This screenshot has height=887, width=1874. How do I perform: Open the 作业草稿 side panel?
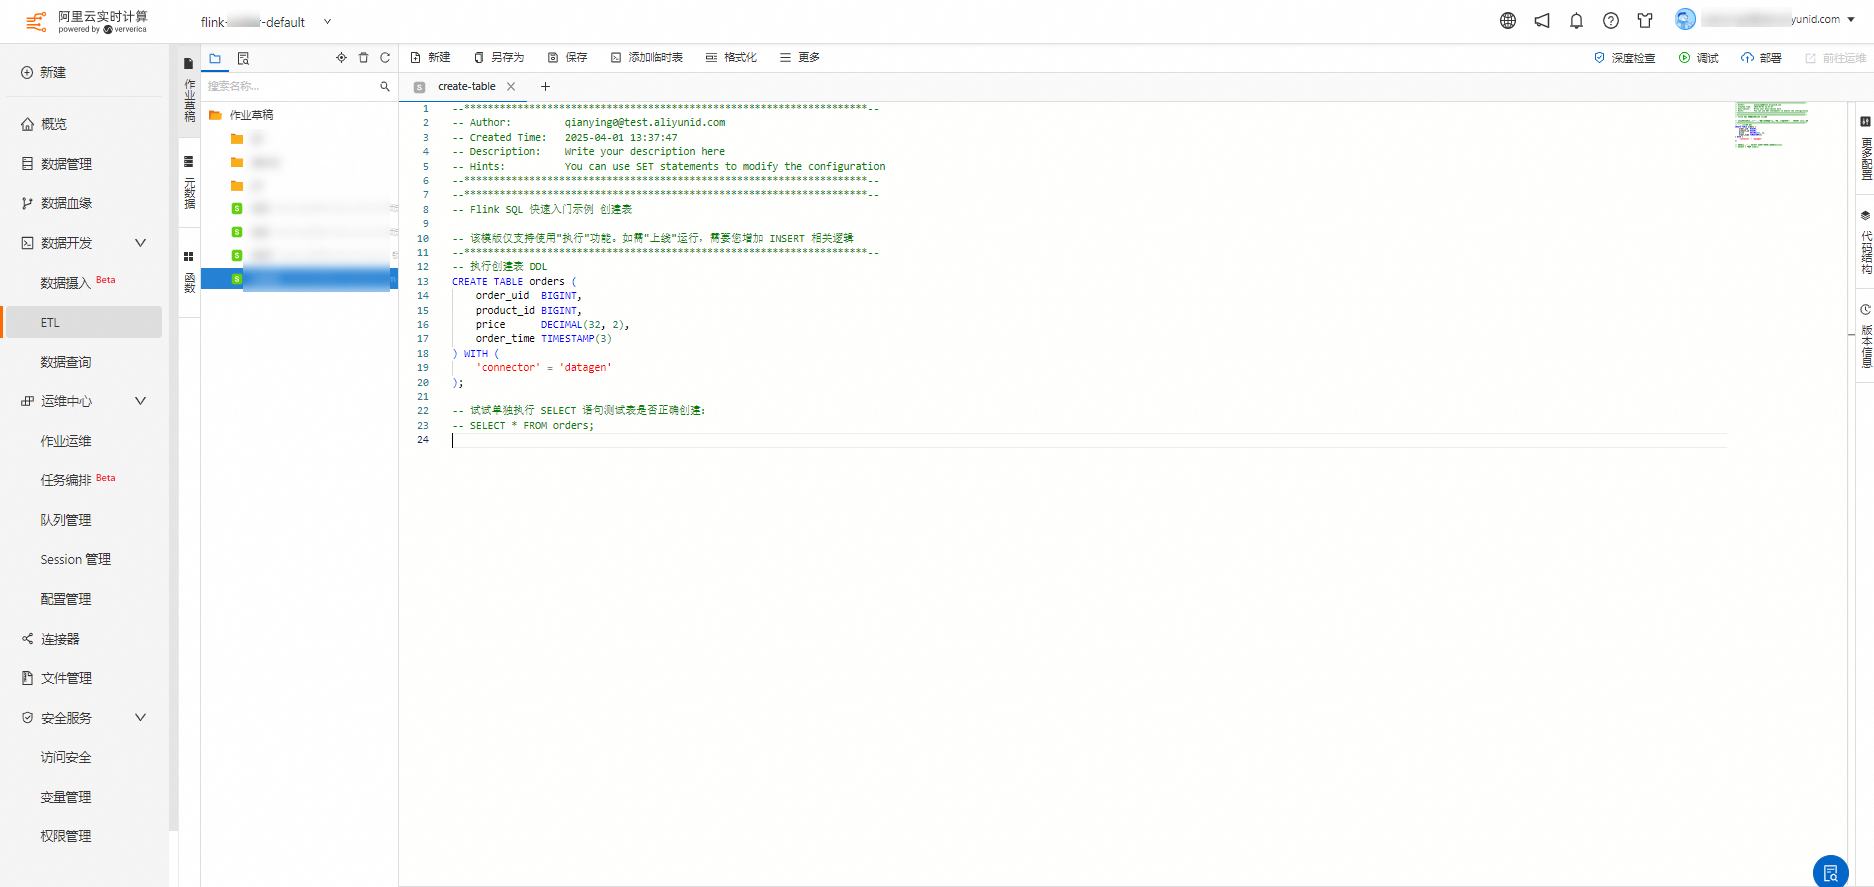(189, 92)
